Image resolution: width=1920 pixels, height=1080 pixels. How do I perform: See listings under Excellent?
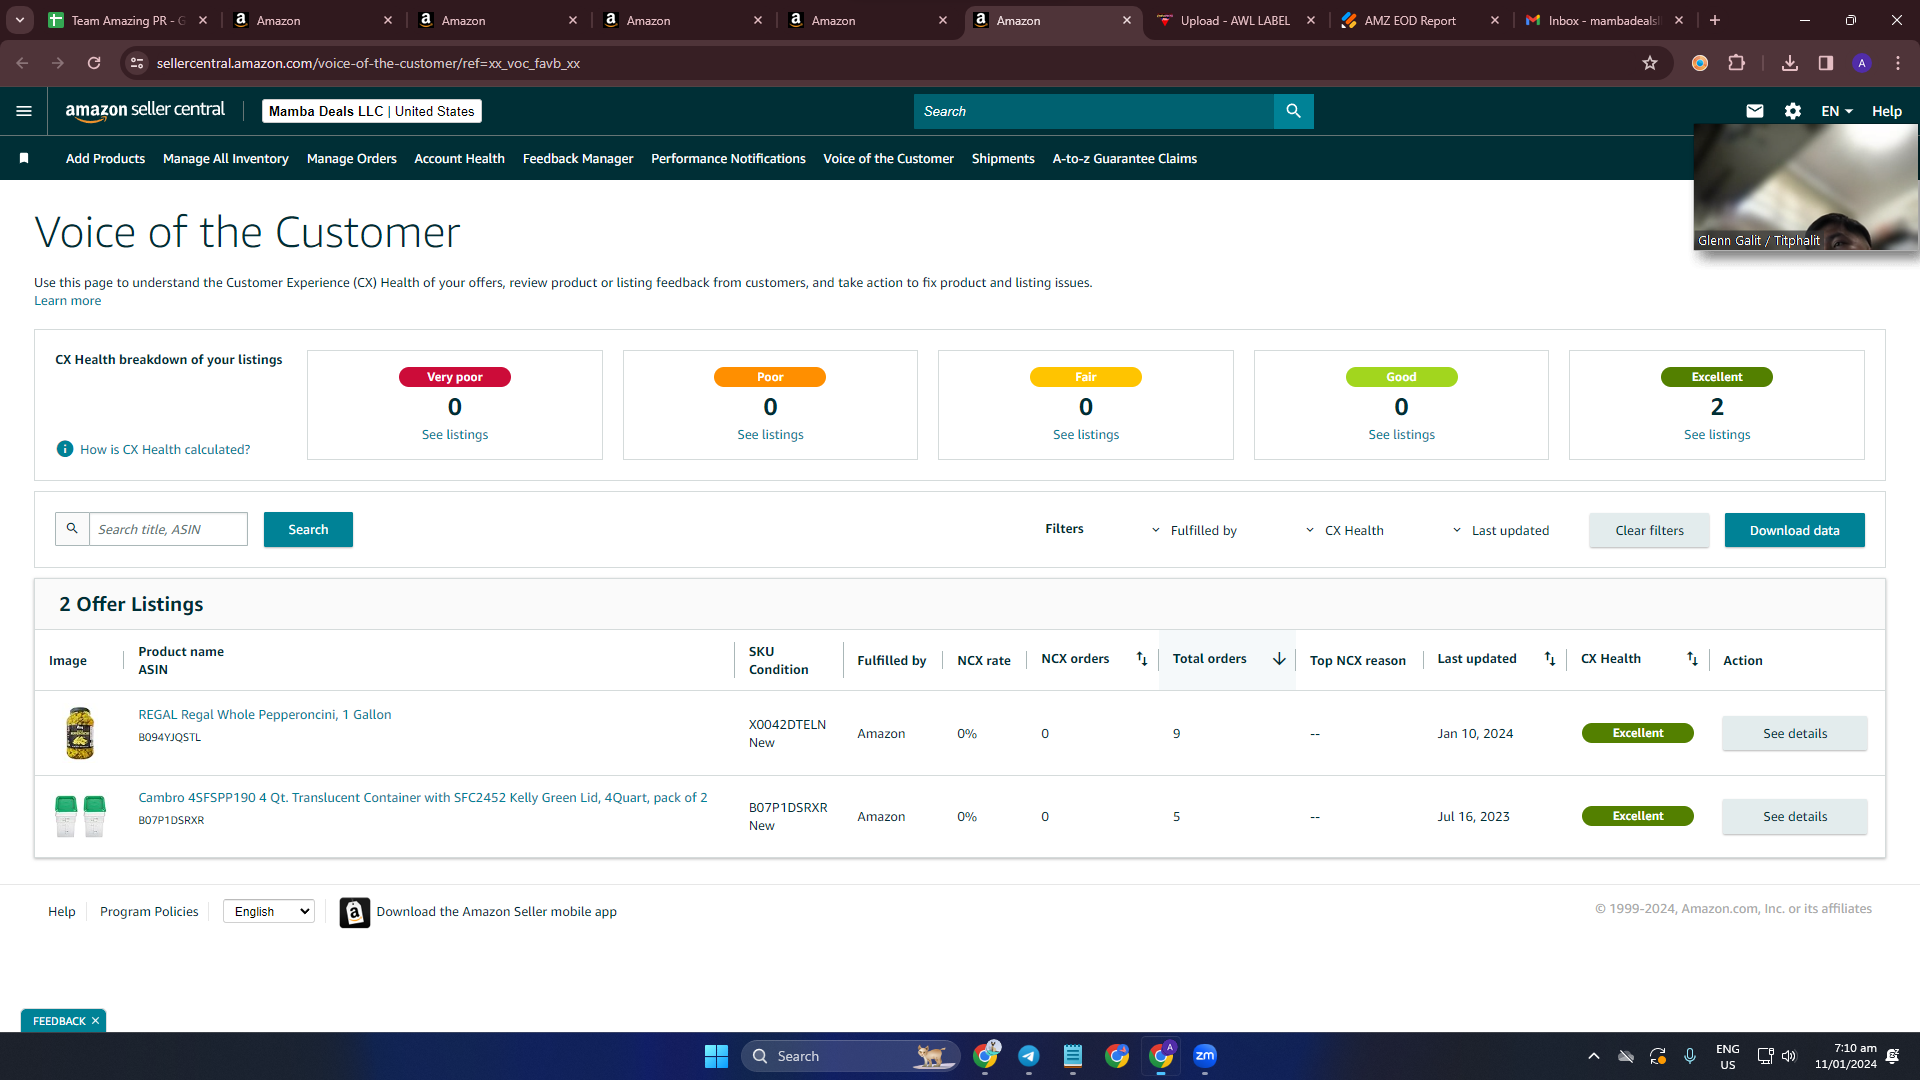pos(1717,435)
